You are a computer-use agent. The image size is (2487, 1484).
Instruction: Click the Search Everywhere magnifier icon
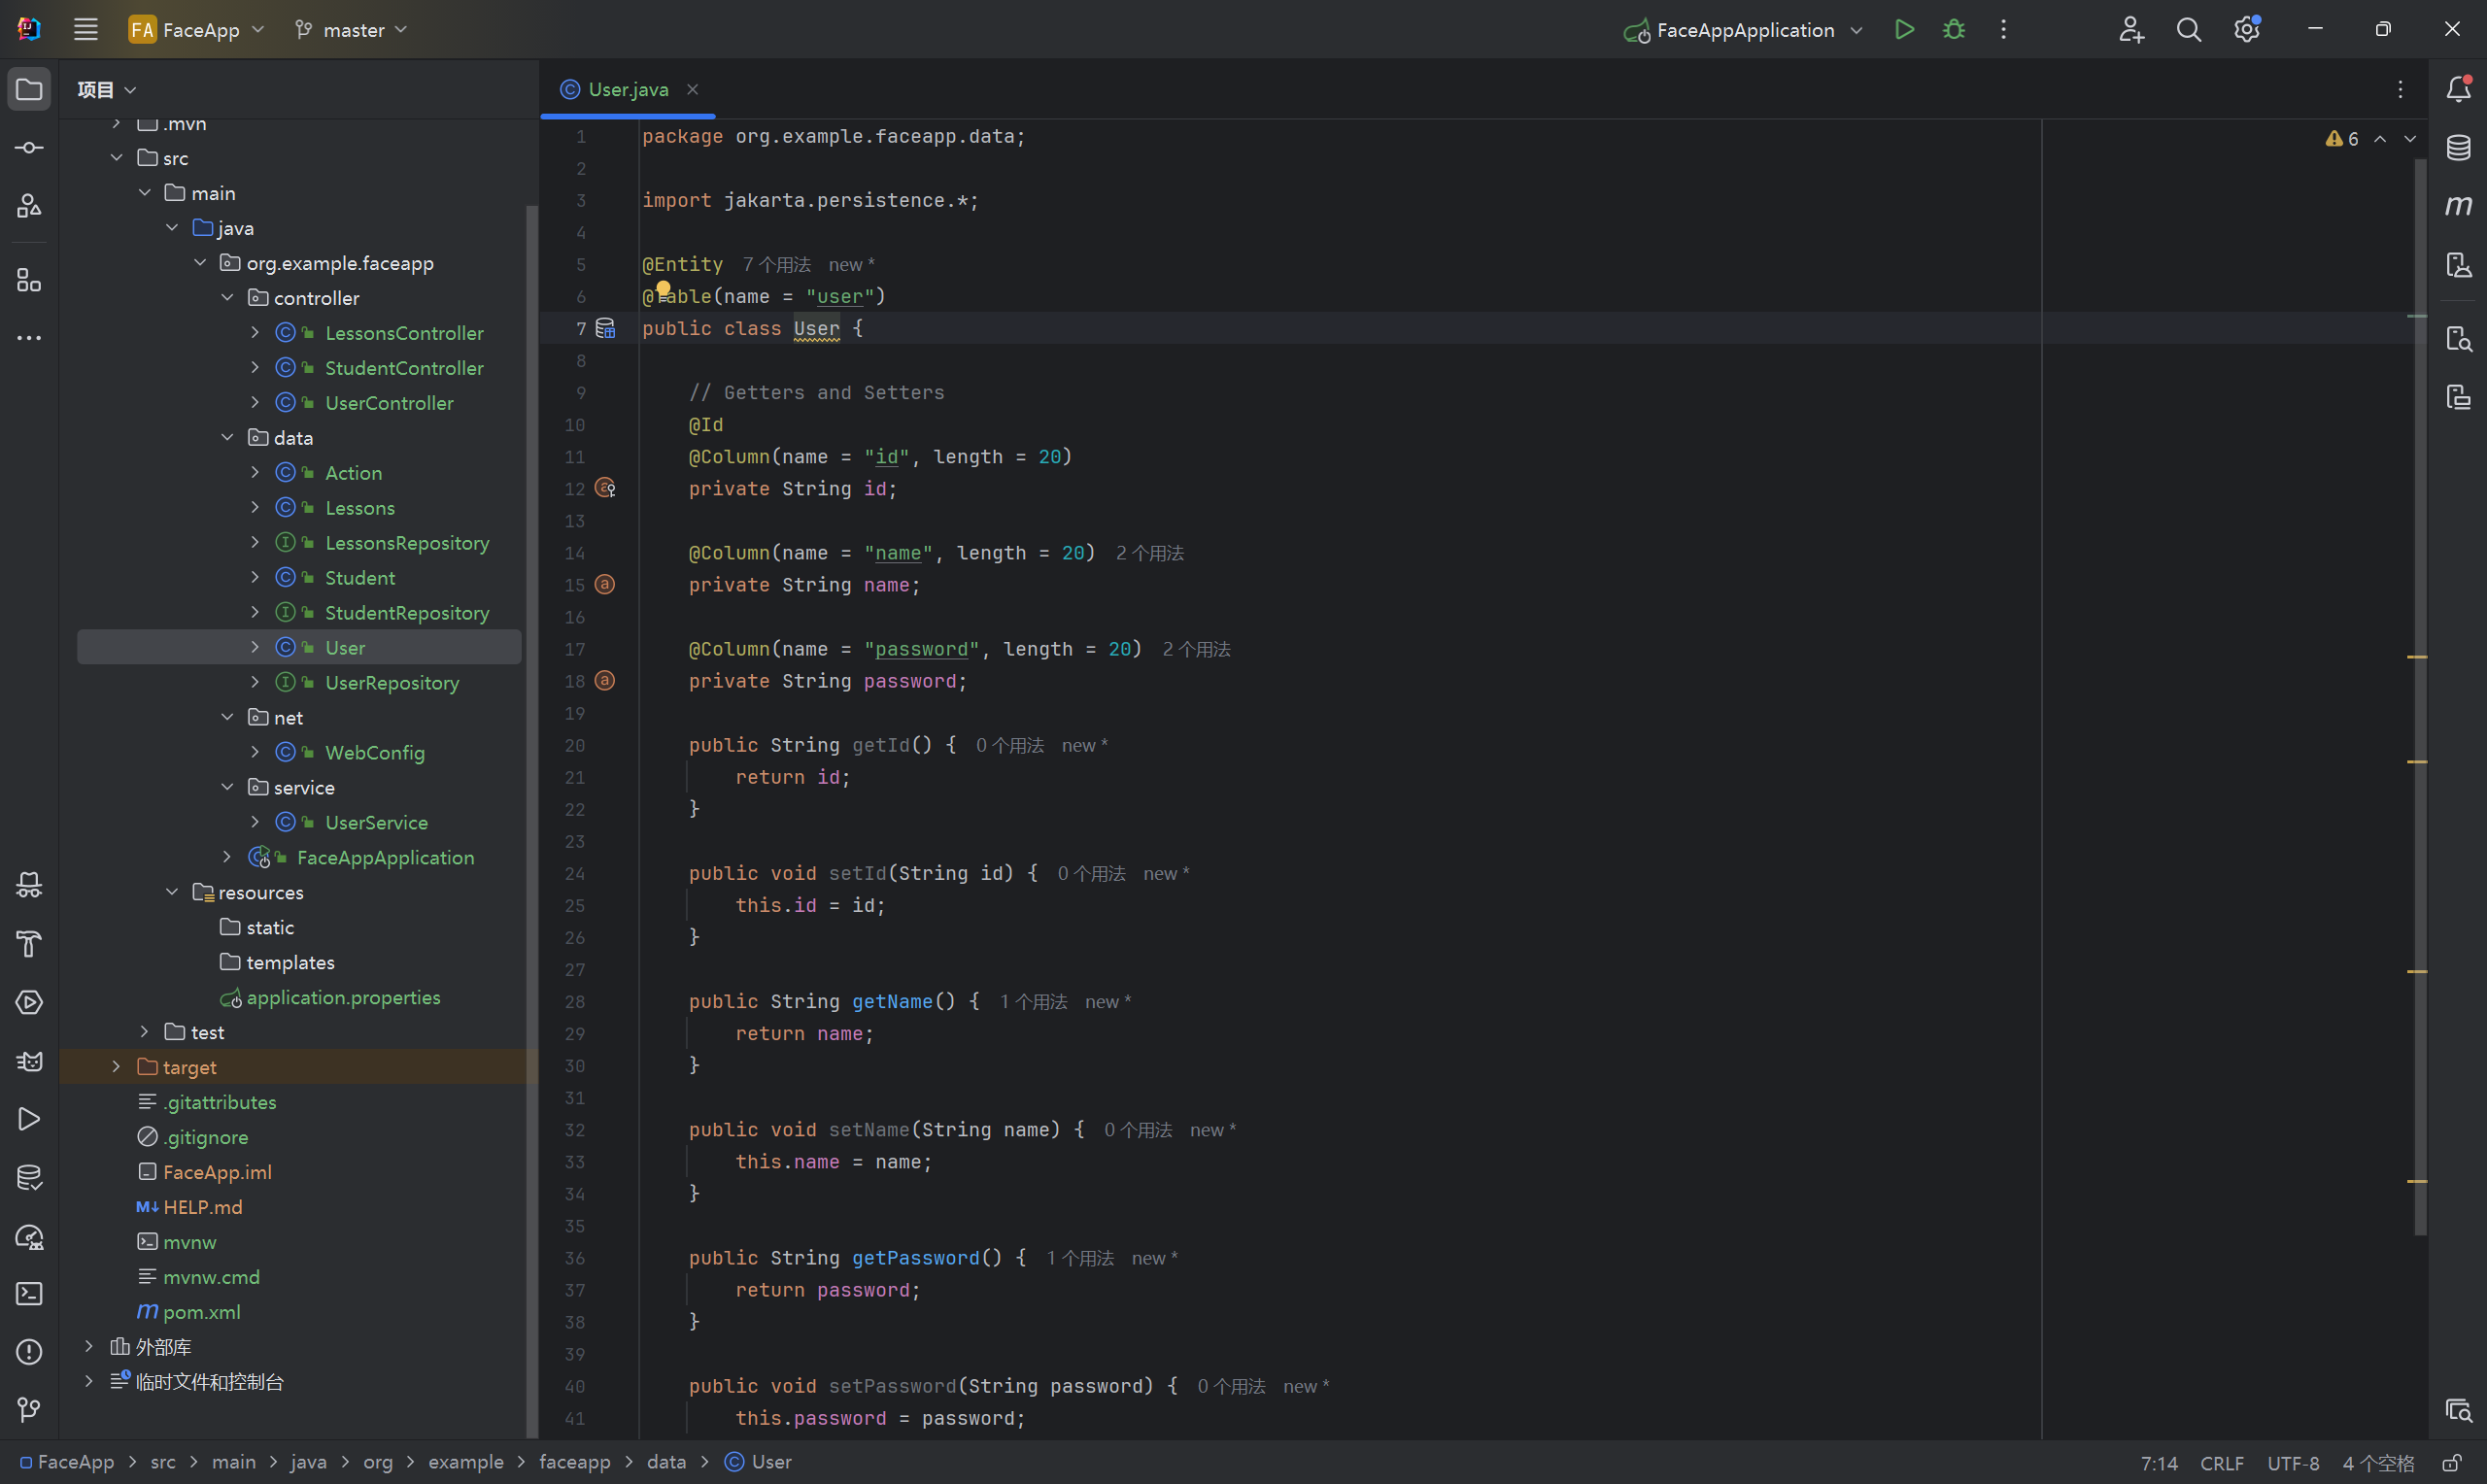coord(2188,29)
